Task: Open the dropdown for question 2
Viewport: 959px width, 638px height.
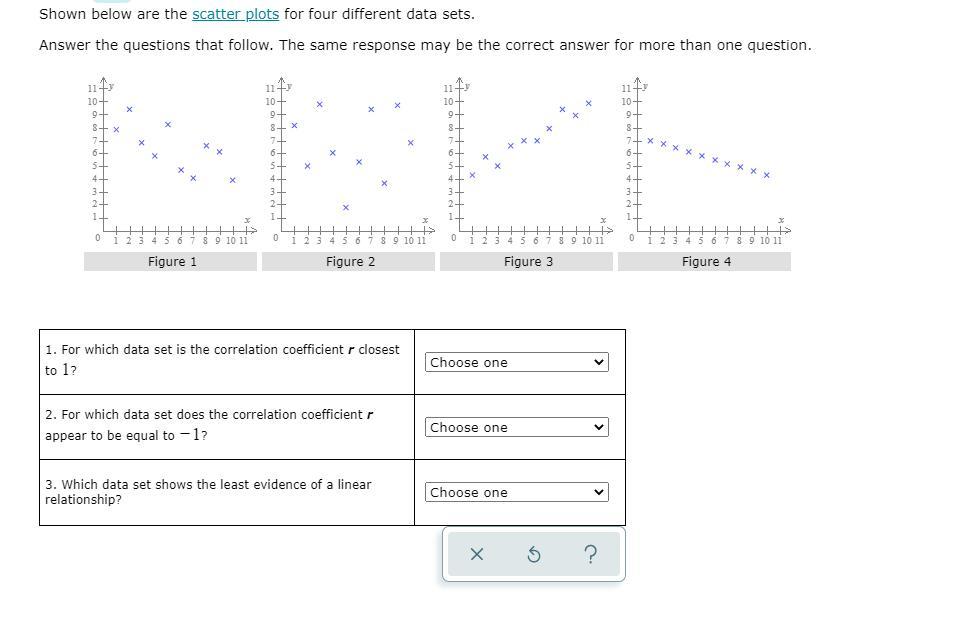Action: click(x=517, y=427)
